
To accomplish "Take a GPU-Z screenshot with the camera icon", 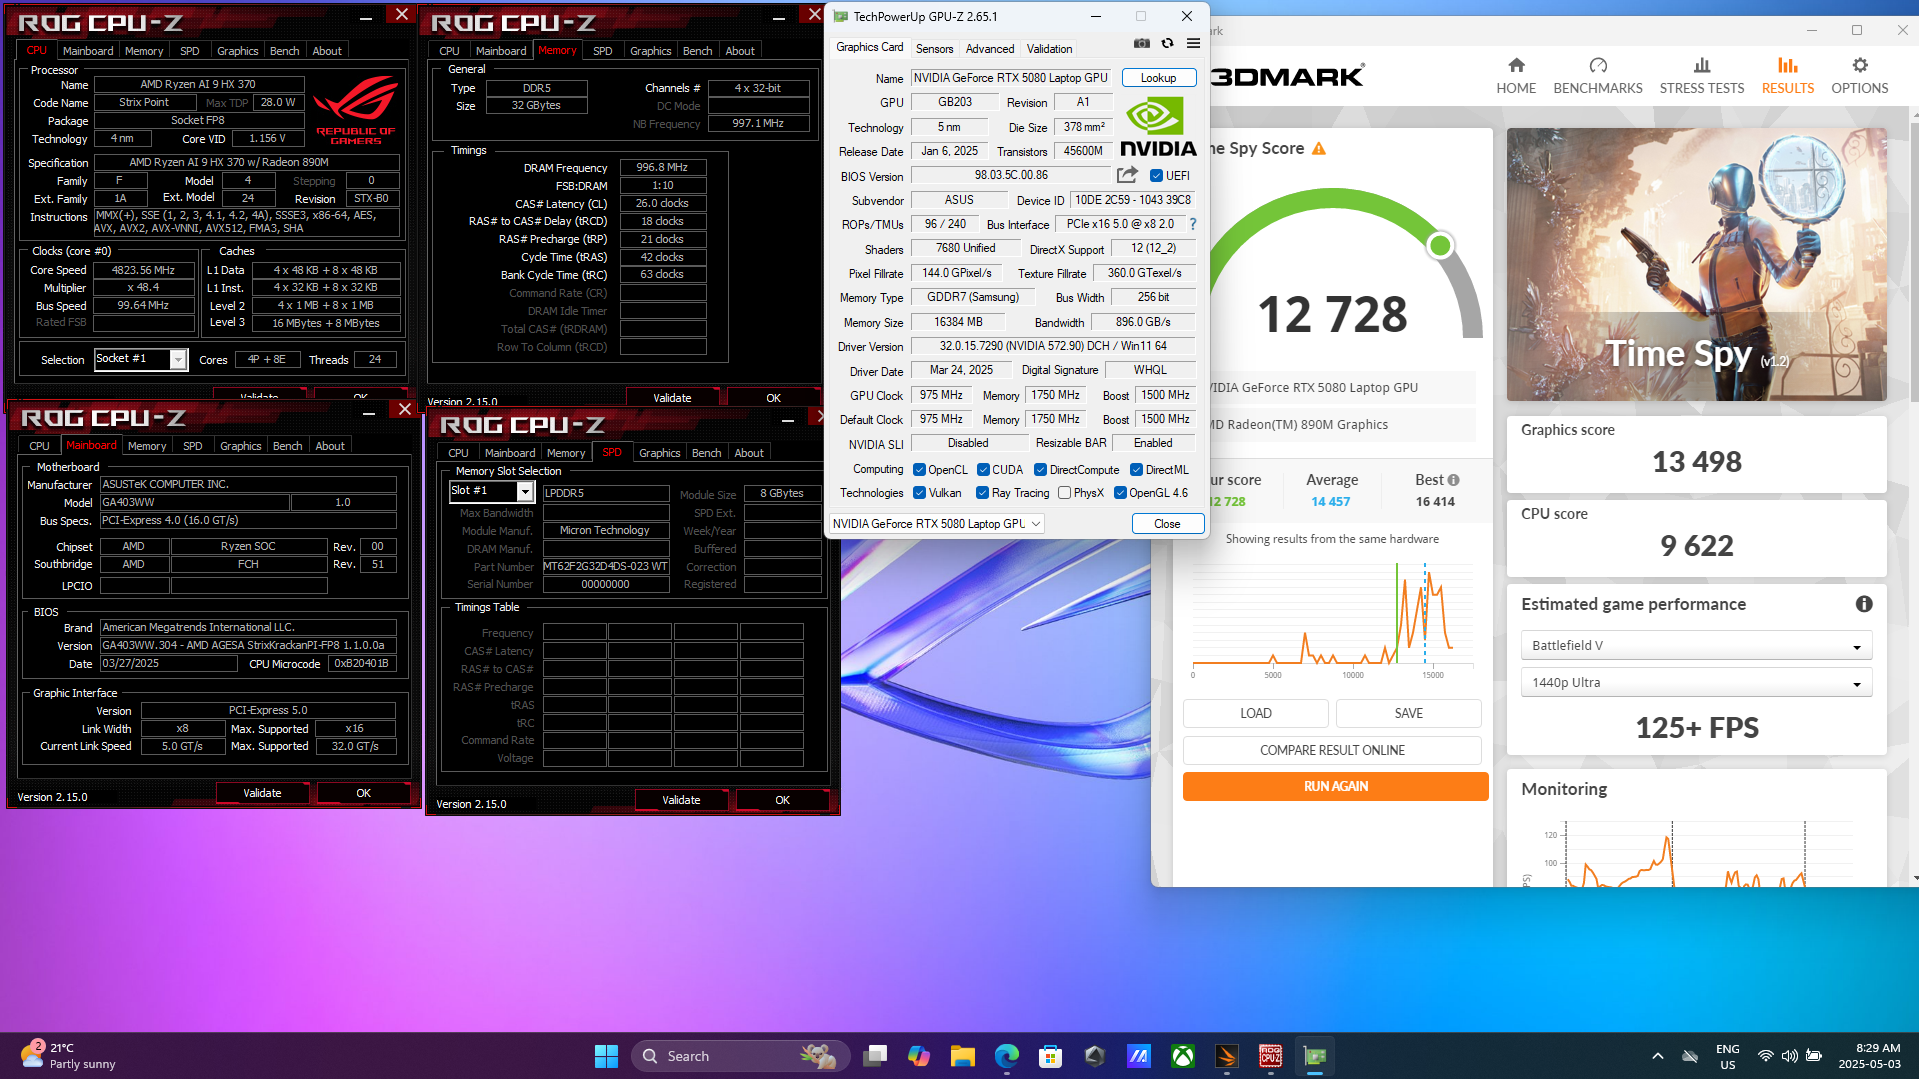I will 1141,43.
